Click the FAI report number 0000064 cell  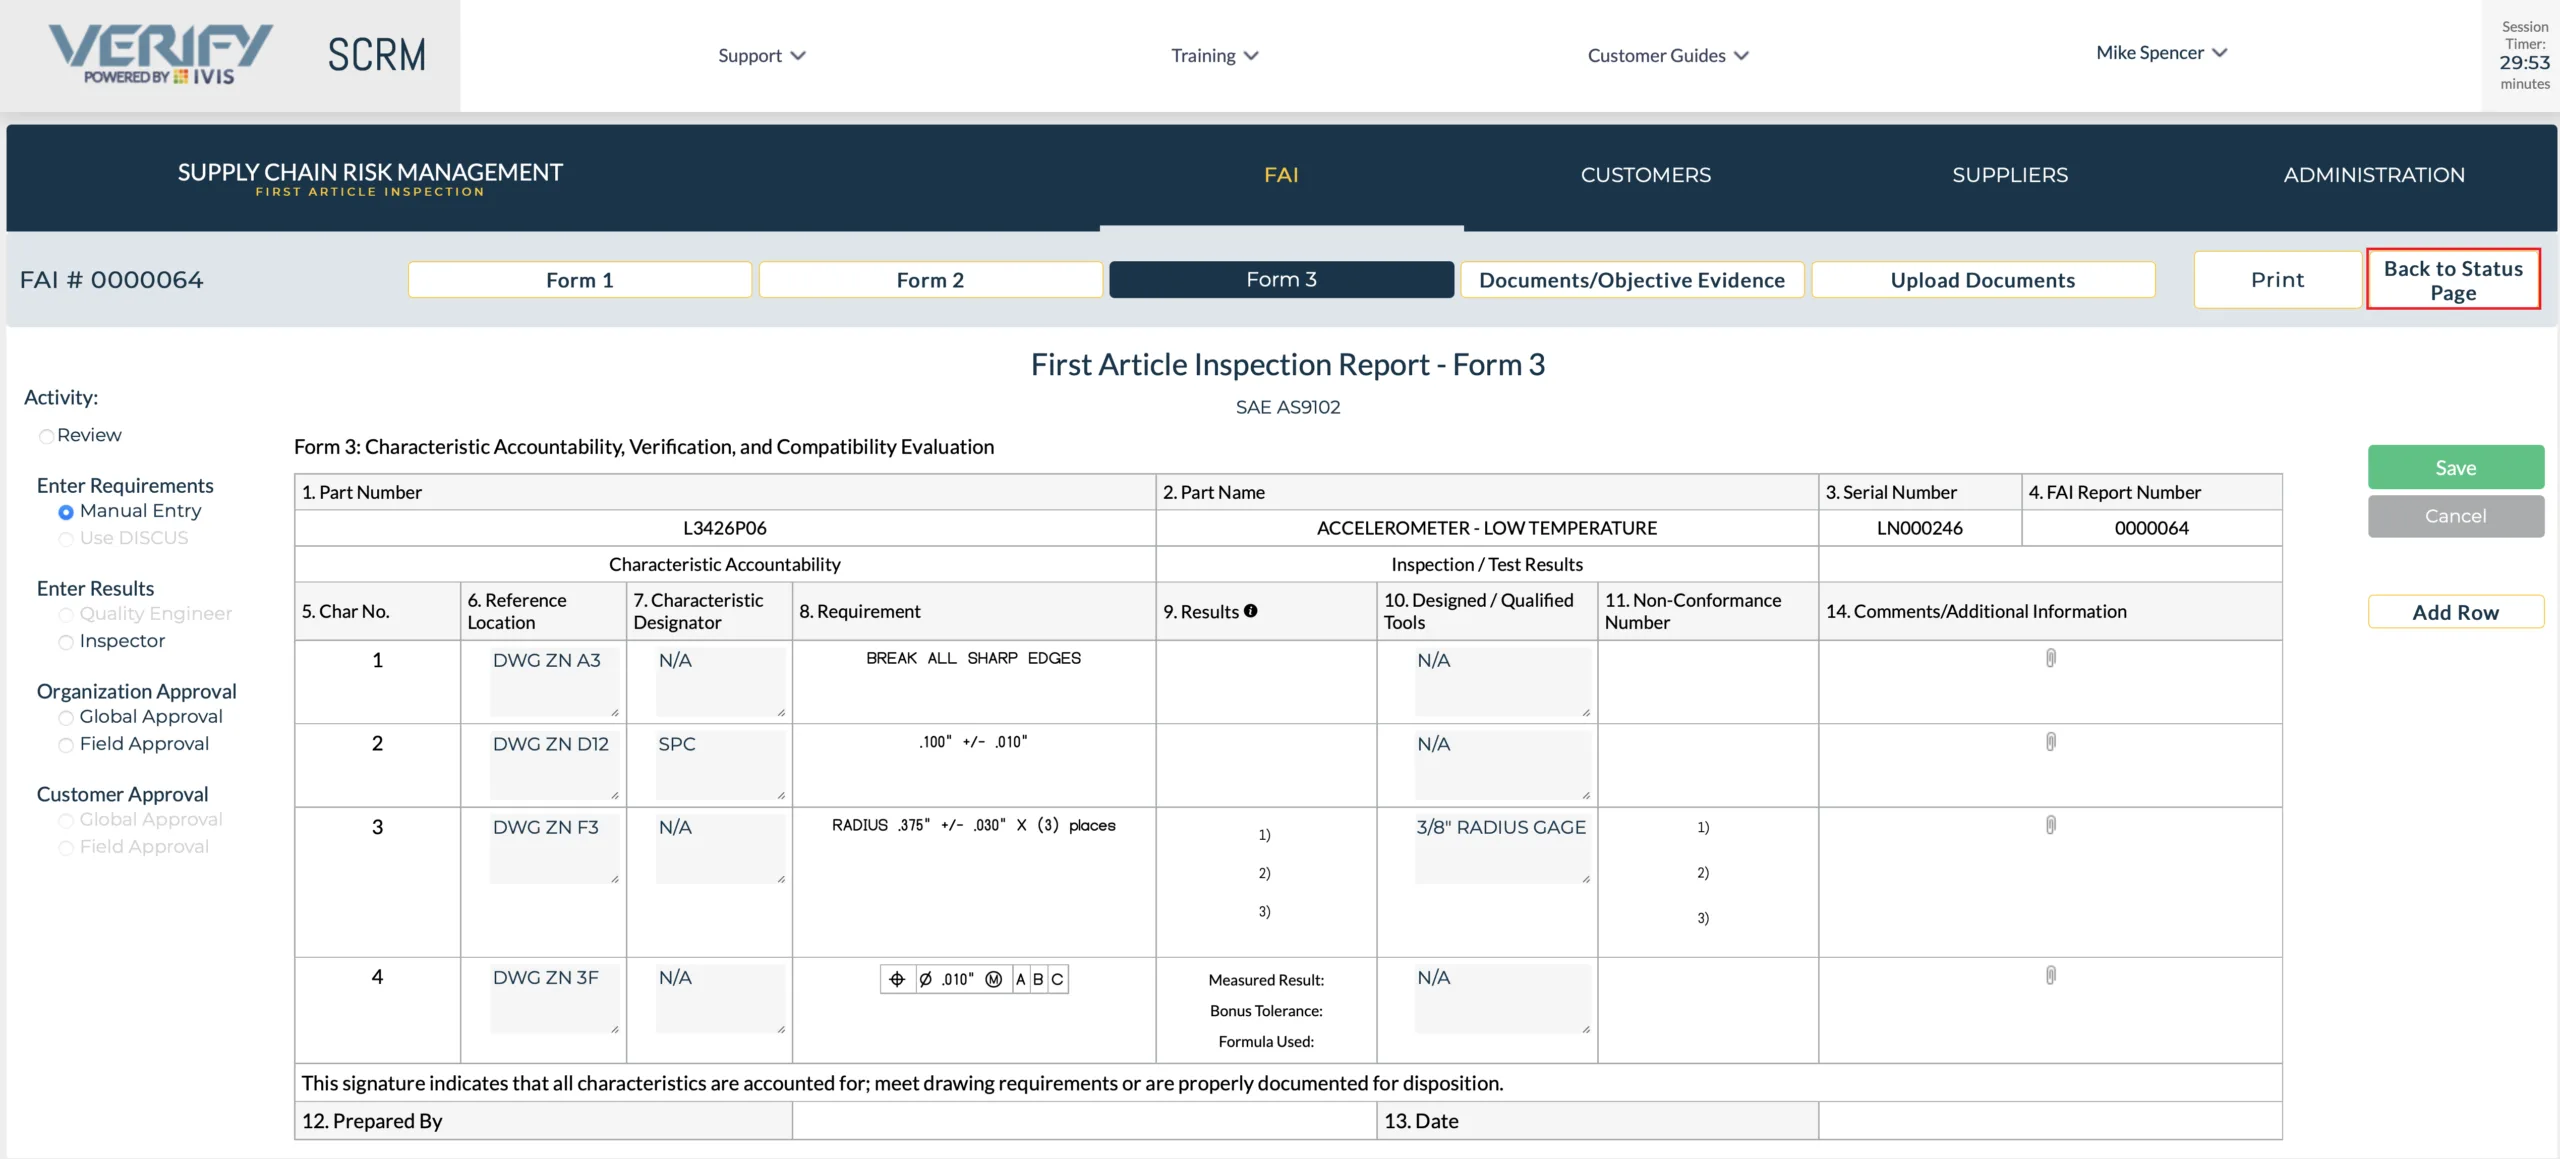pyautogui.click(x=2151, y=528)
